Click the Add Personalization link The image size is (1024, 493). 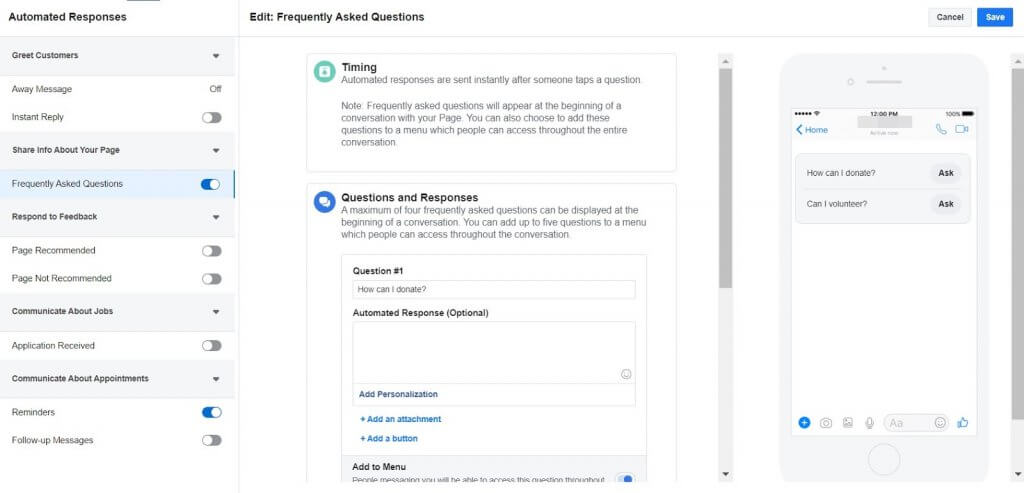[x=398, y=394]
